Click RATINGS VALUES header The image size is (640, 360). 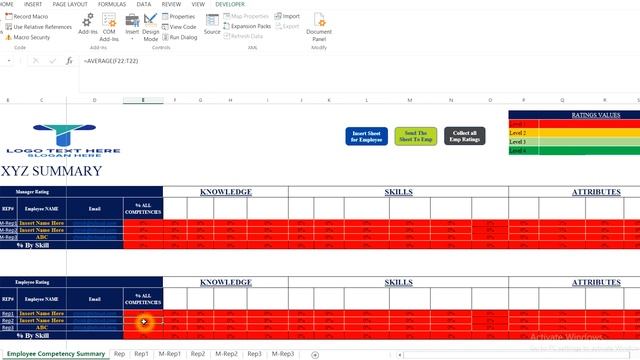pos(596,115)
